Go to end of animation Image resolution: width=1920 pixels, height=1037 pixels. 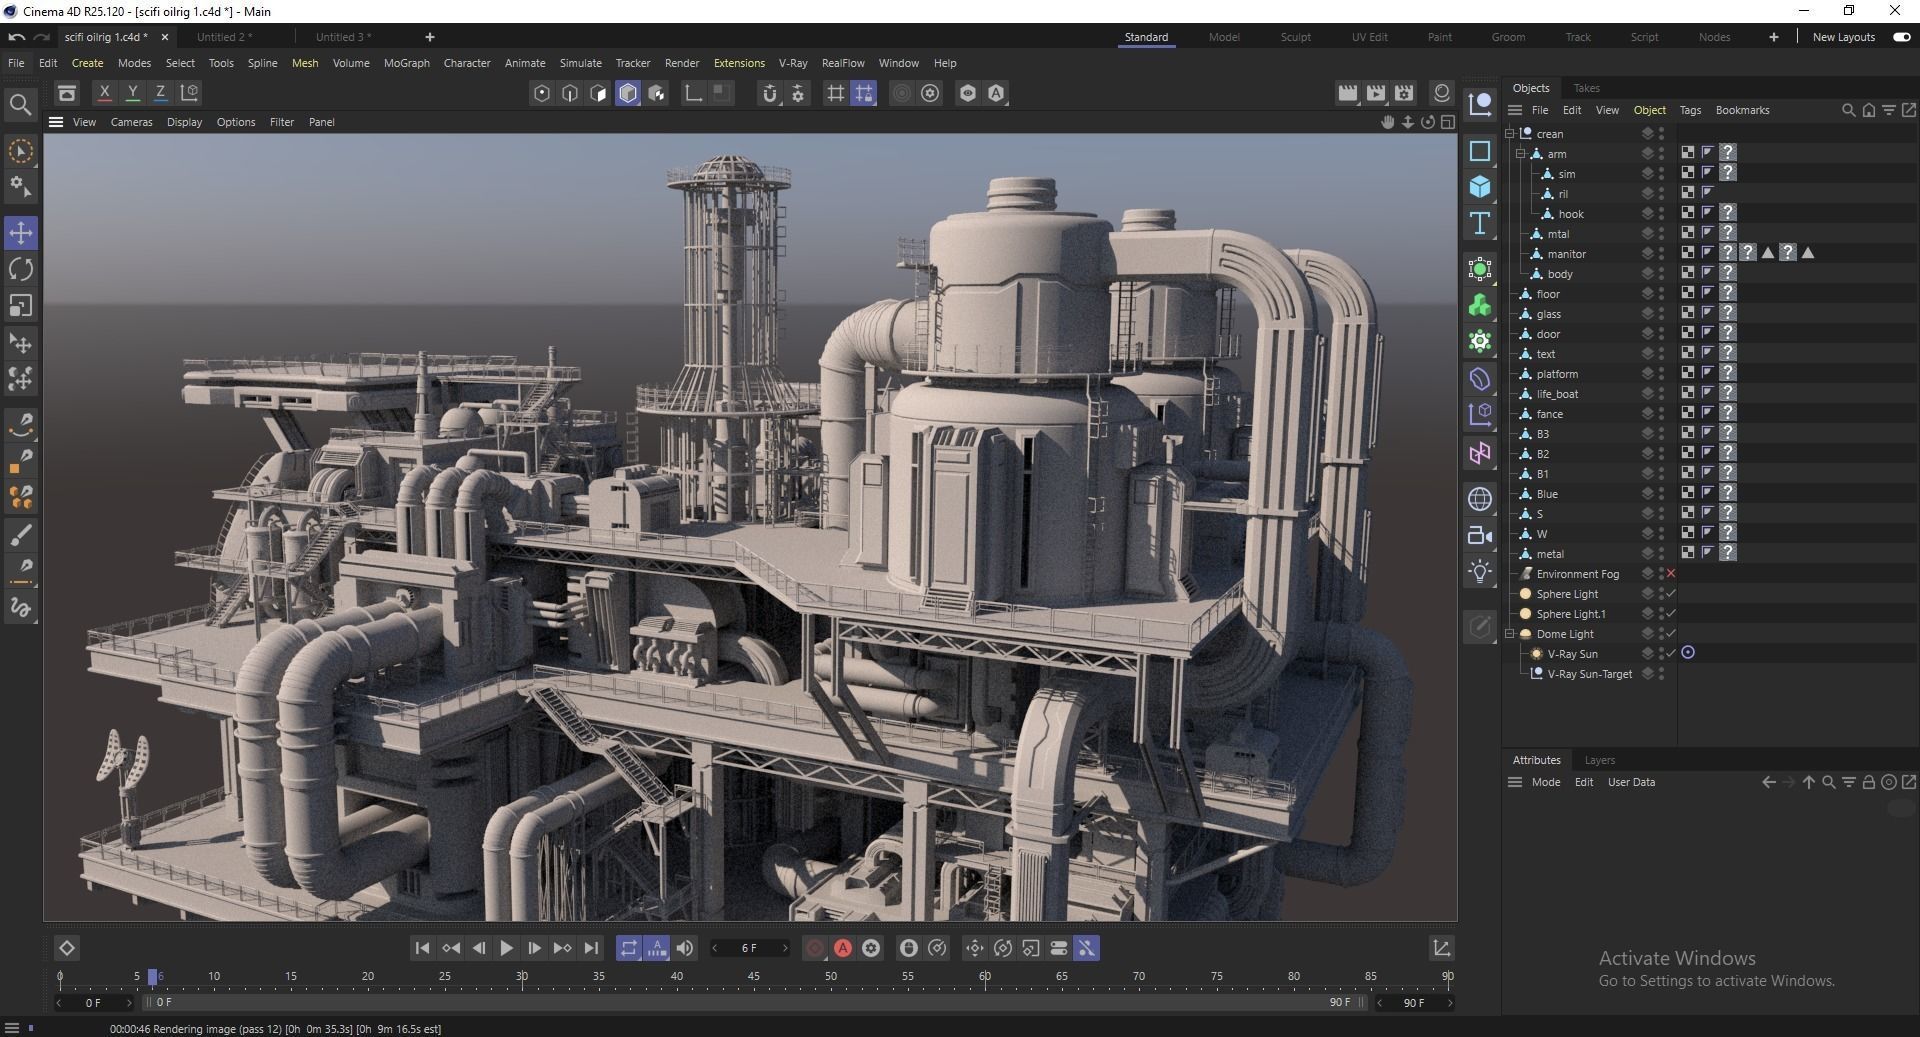(x=591, y=948)
